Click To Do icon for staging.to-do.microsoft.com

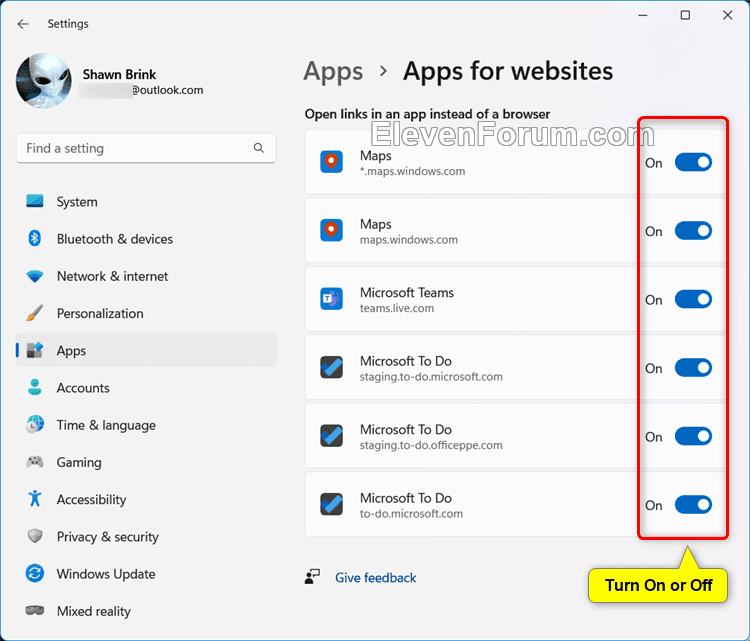(331, 367)
